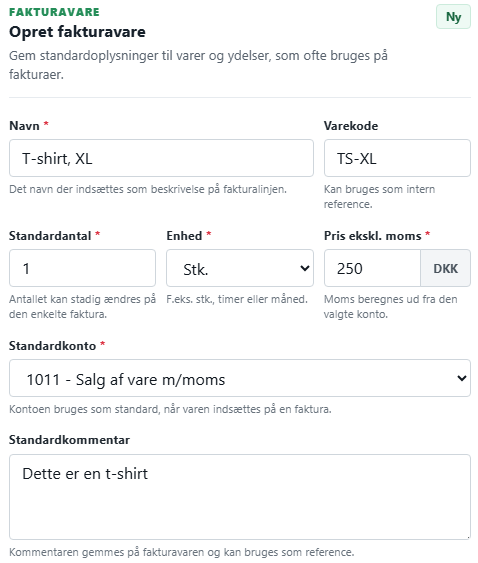Click the DKK currency addon

pyautogui.click(x=445, y=268)
